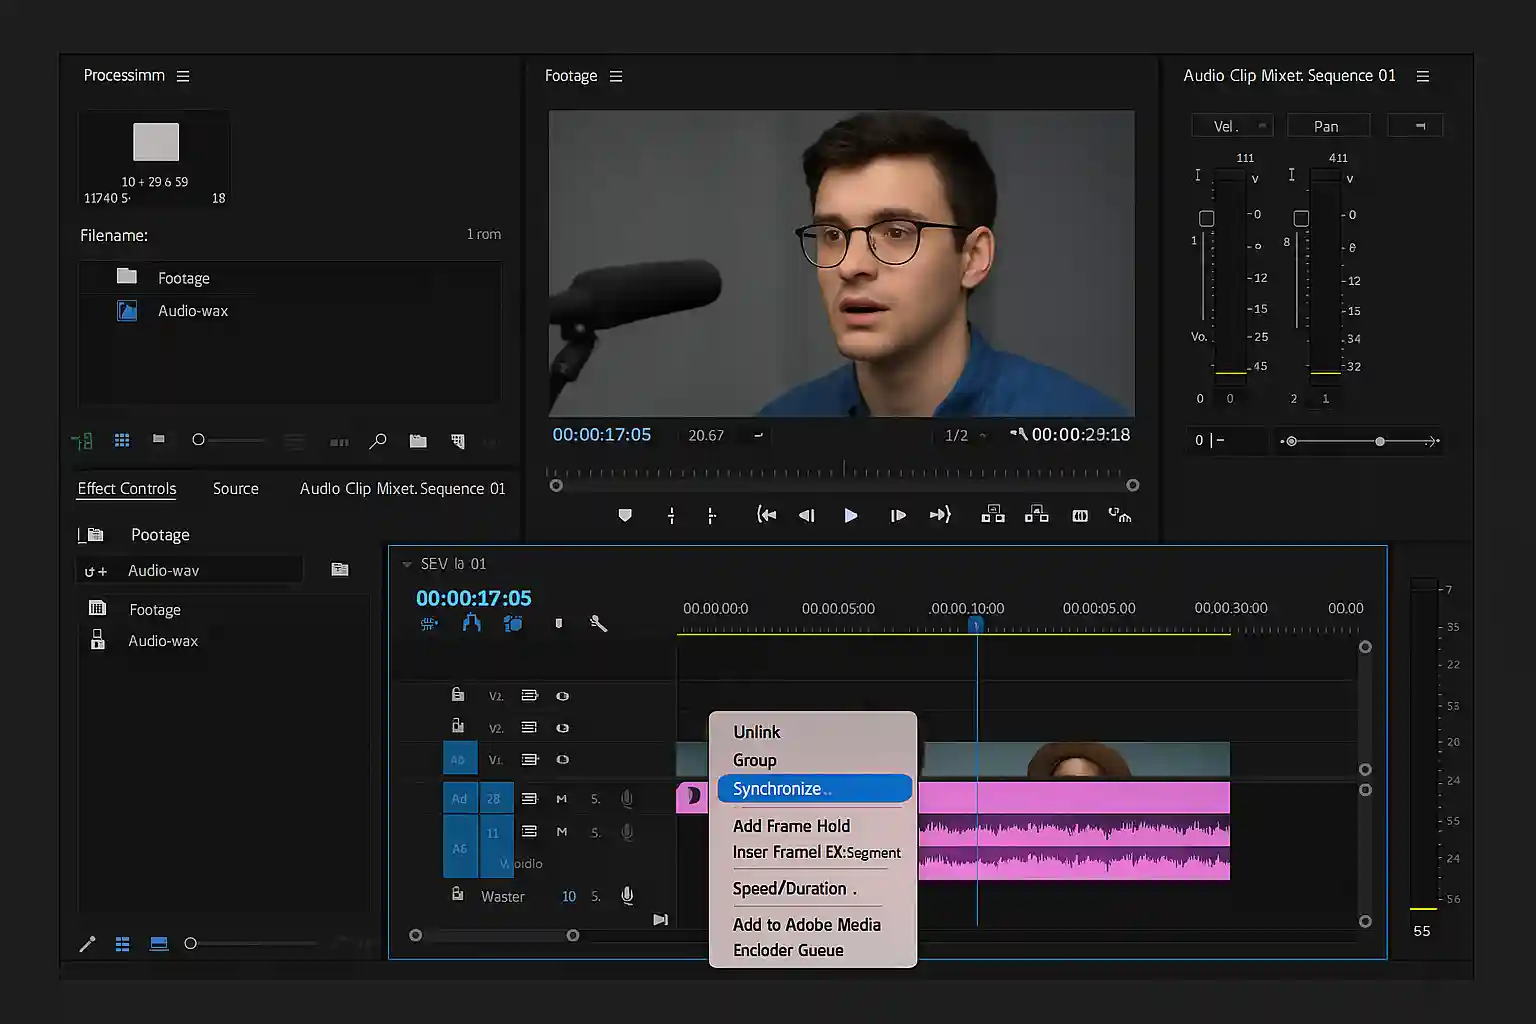Choose Speed/Duration from context menu
This screenshot has height=1024, width=1536.
(x=794, y=888)
